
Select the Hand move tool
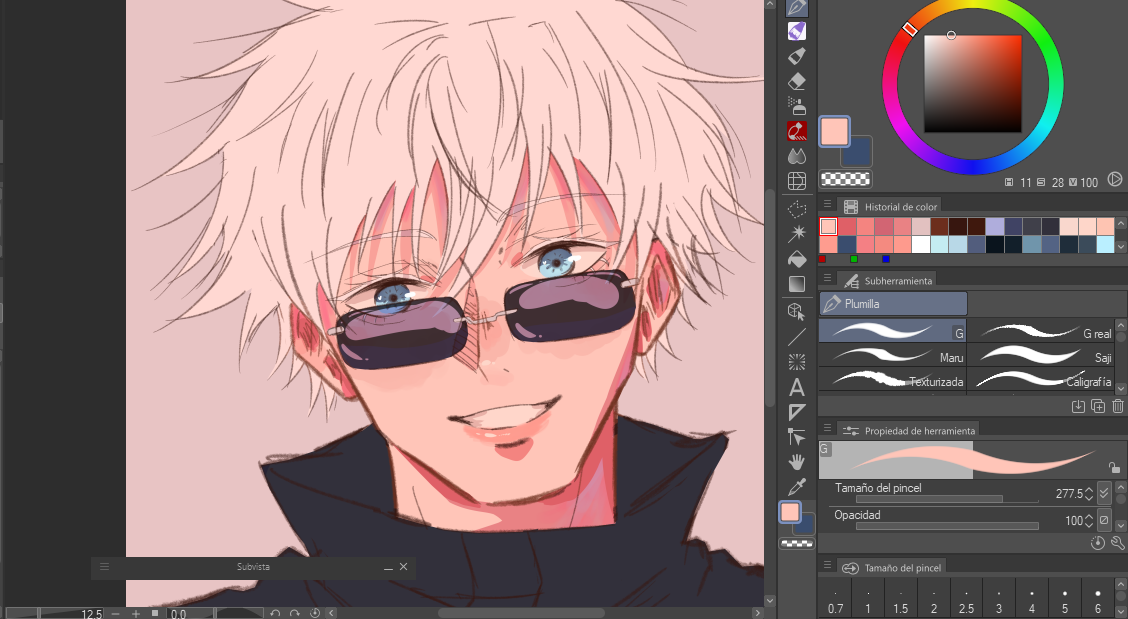pos(796,462)
